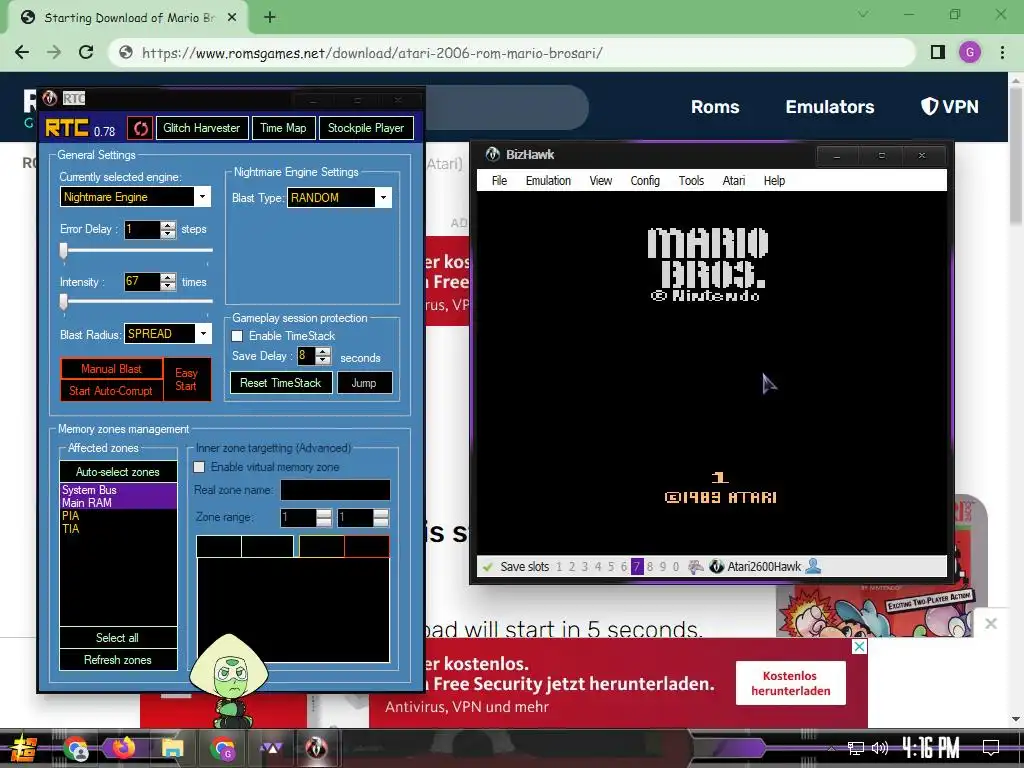Viewport: 1024px width, 768px height.
Task: Click Start Auto-Corrupt
Action: [x=111, y=391]
